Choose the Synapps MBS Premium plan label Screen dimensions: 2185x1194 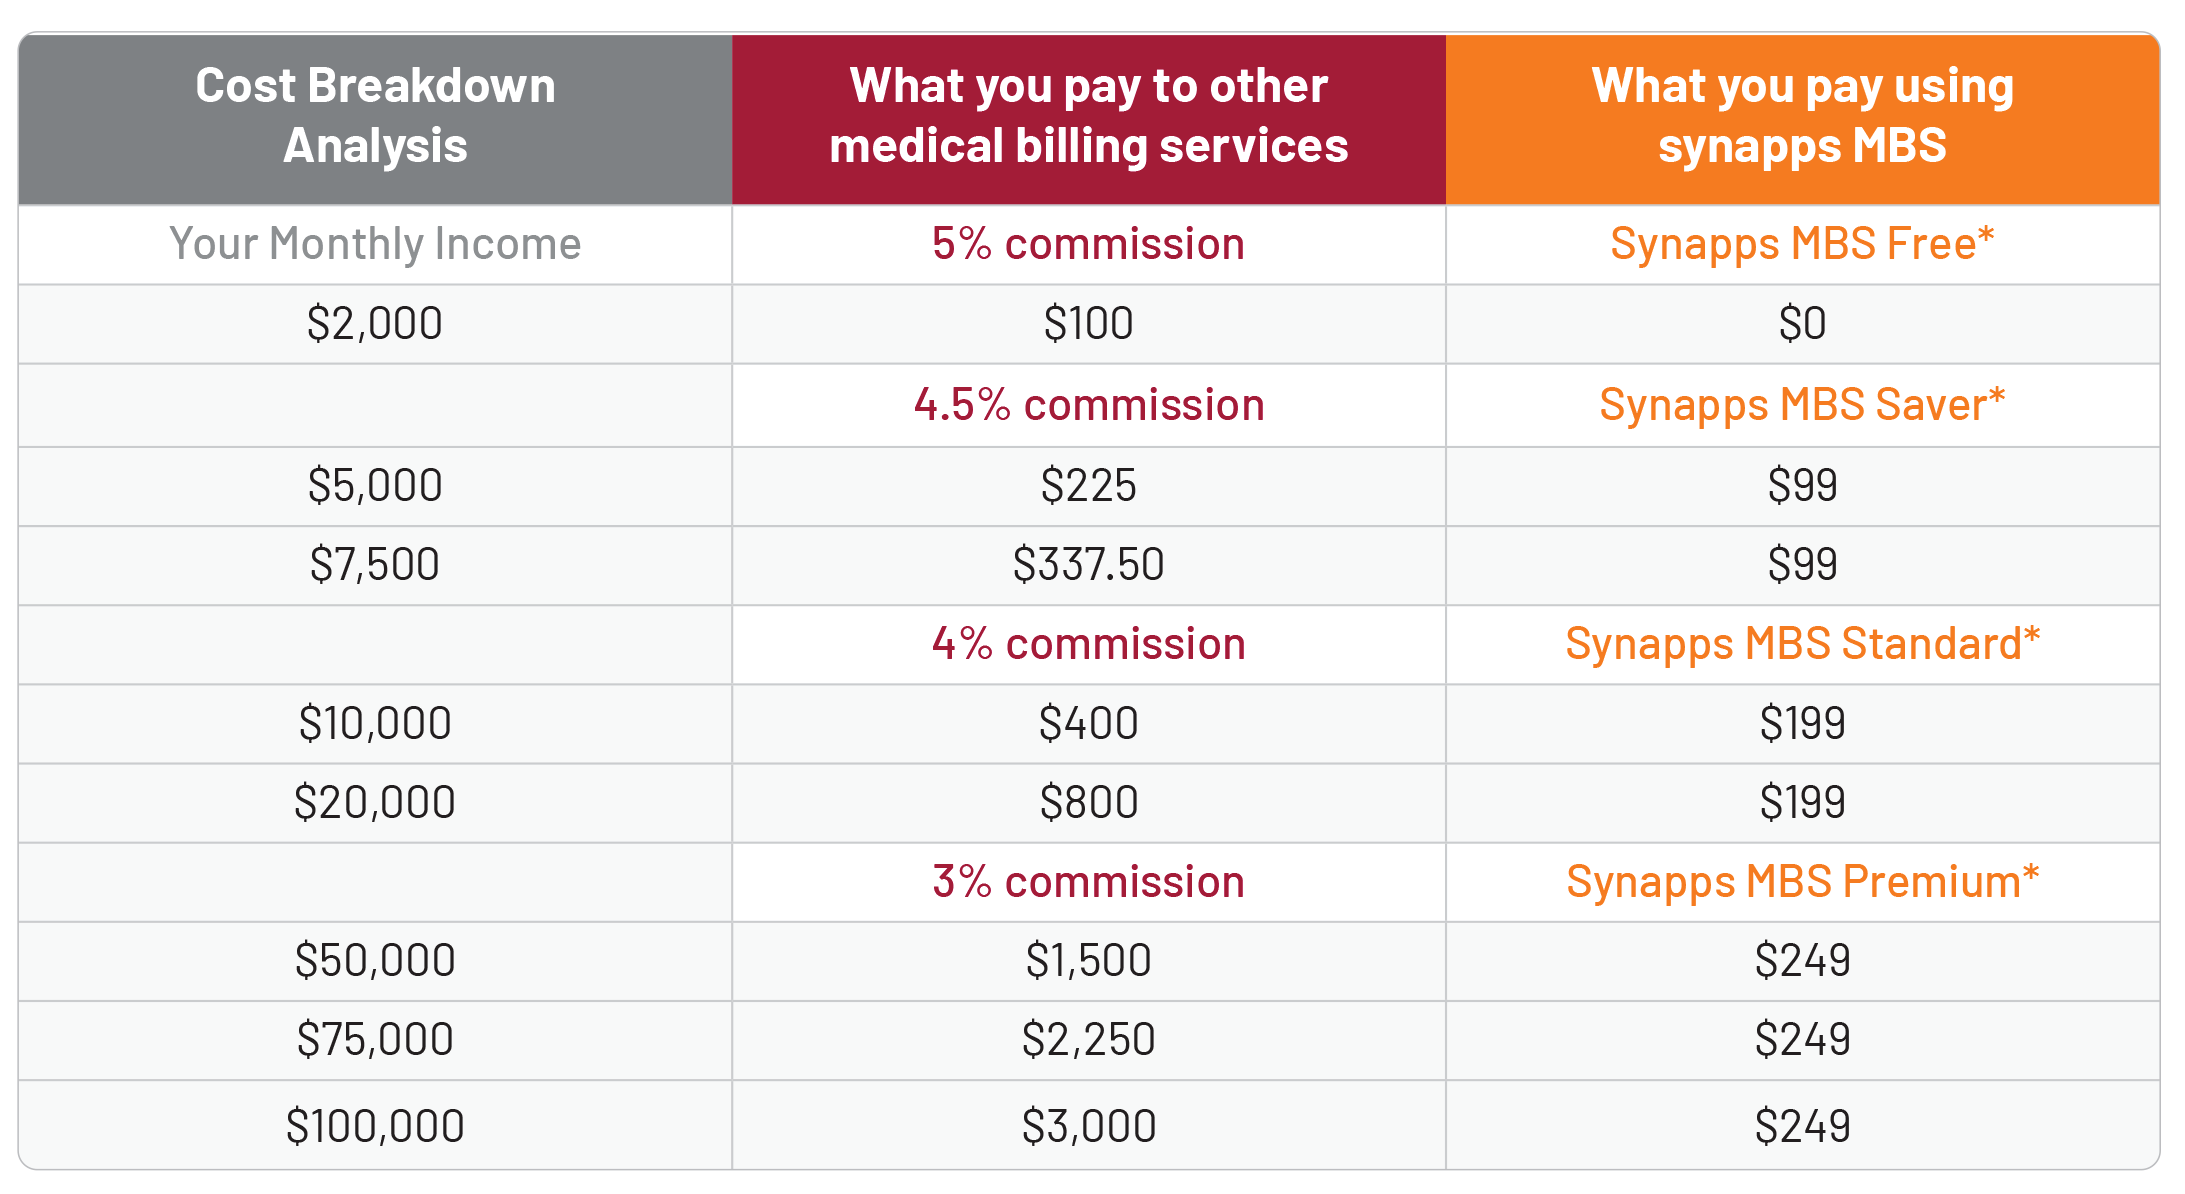tap(1803, 882)
